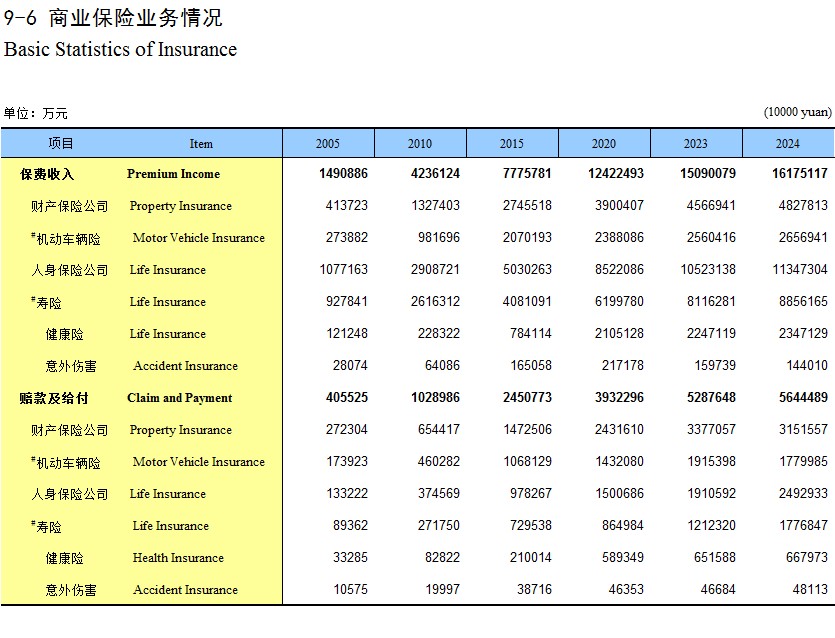
Task: Select the cell containing 48113
Action: tap(807, 590)
